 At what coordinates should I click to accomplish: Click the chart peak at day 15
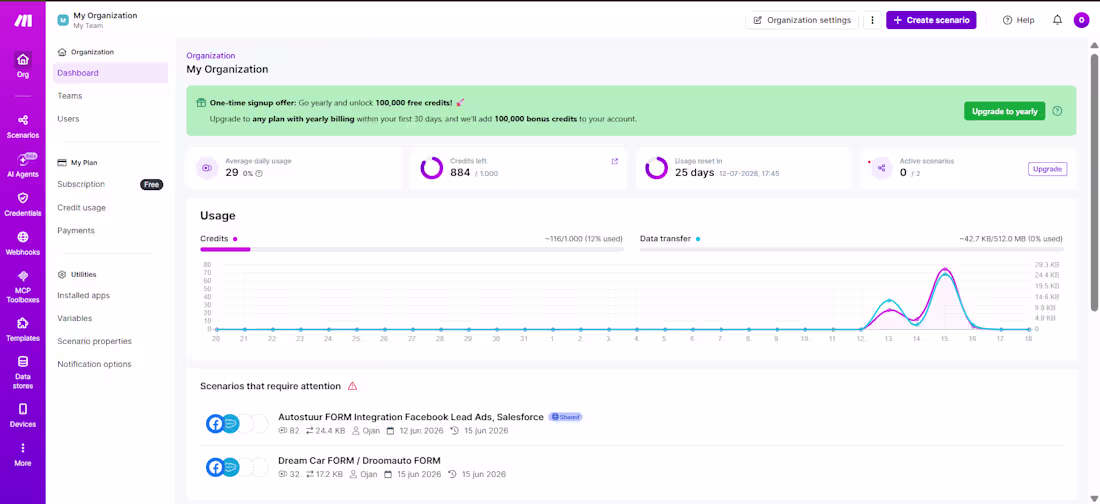tap(945, 270)
